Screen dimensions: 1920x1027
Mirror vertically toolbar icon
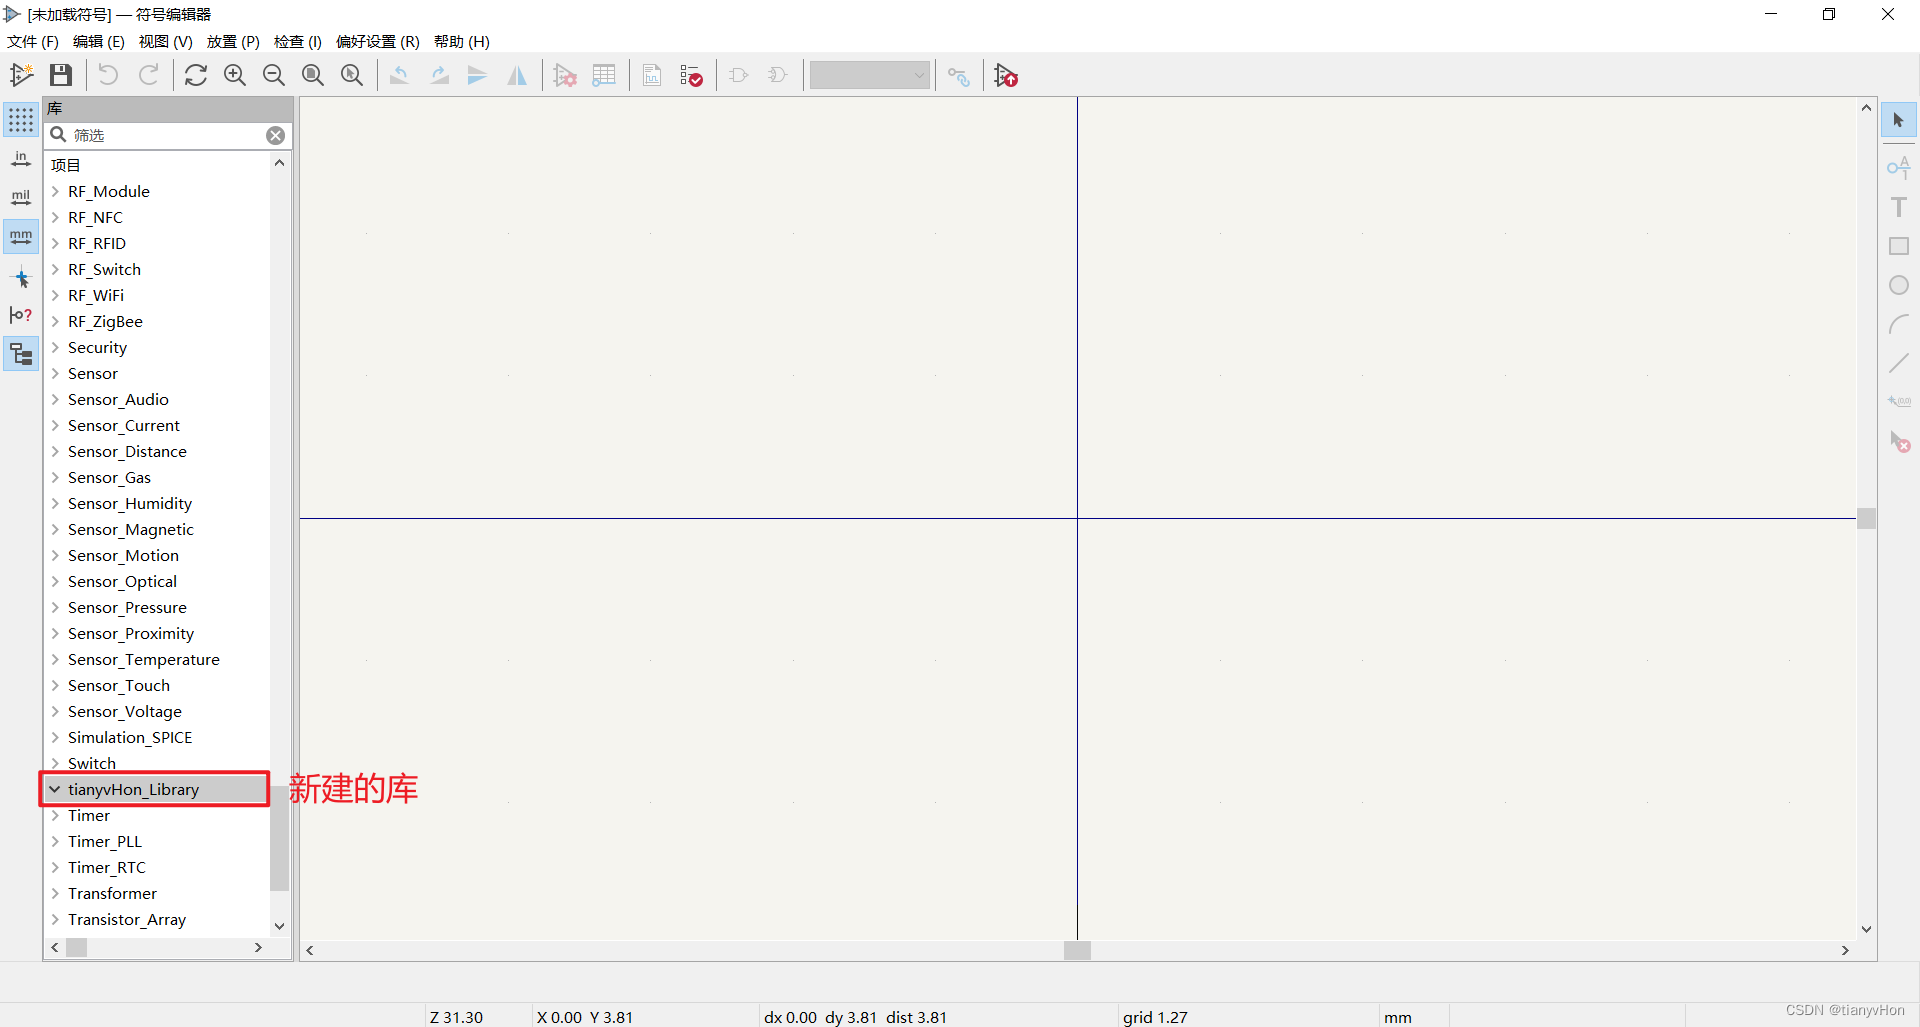(478, 75)
